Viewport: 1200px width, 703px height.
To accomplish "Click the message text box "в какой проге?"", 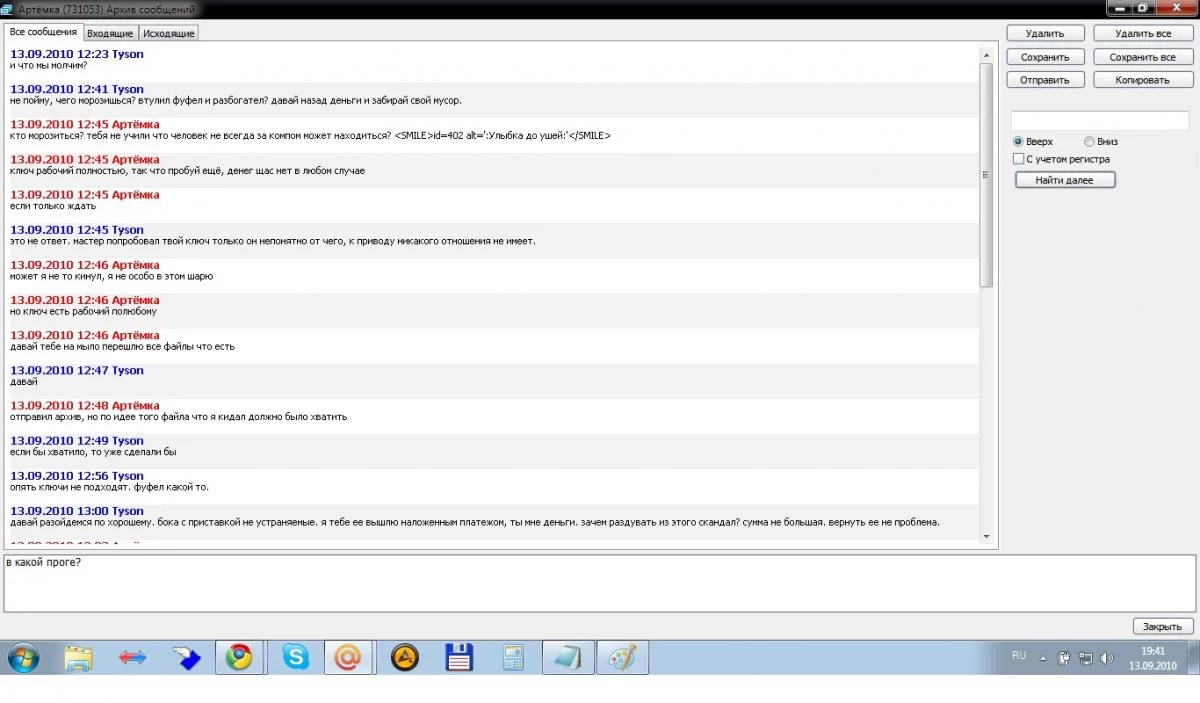I will coord(600,583).
